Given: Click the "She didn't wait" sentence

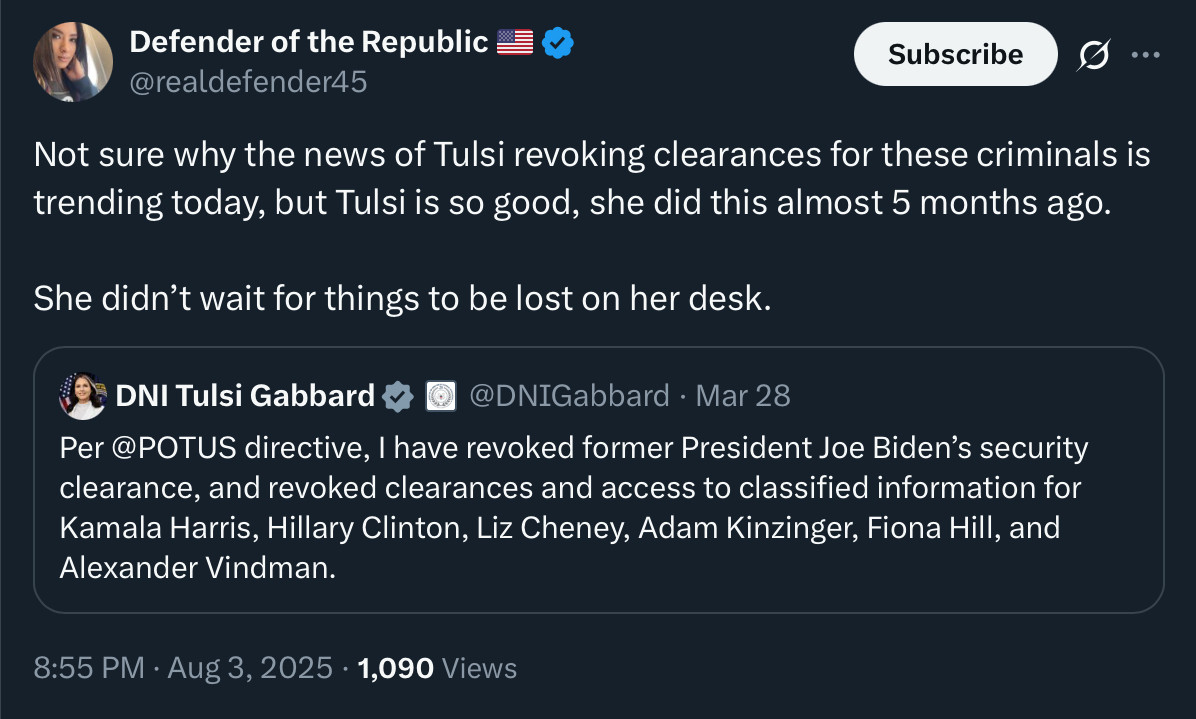Looking at the screenshot, I should [402, 298].
